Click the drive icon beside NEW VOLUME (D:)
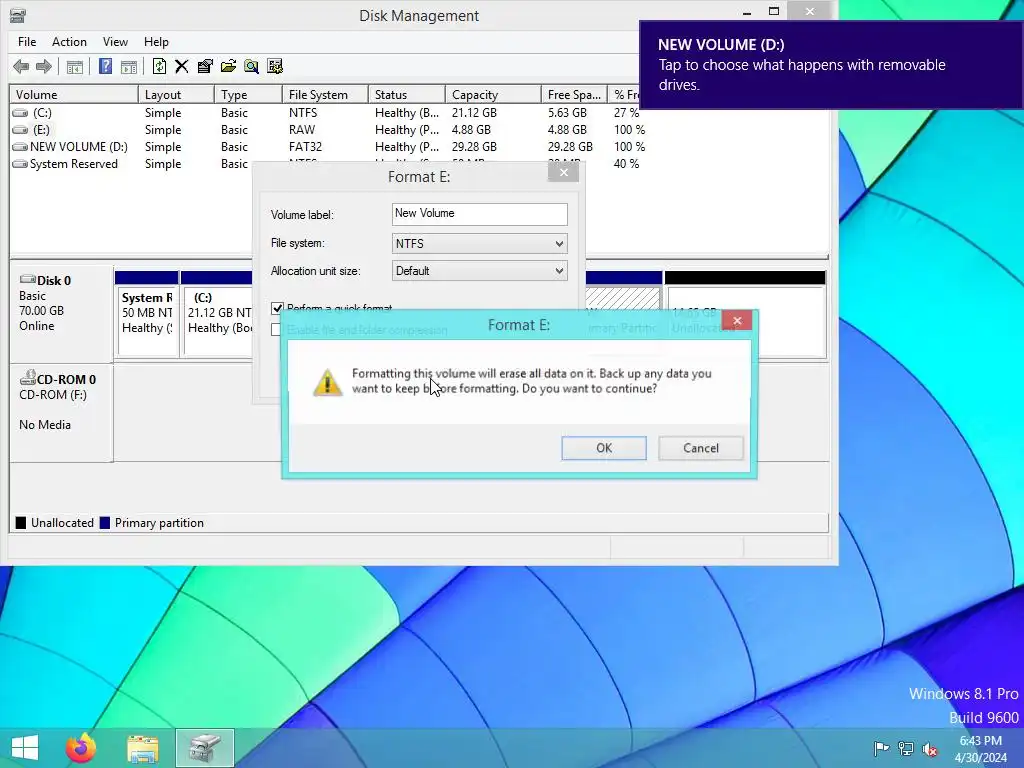 pyautogui.click(x=20, y=147)
